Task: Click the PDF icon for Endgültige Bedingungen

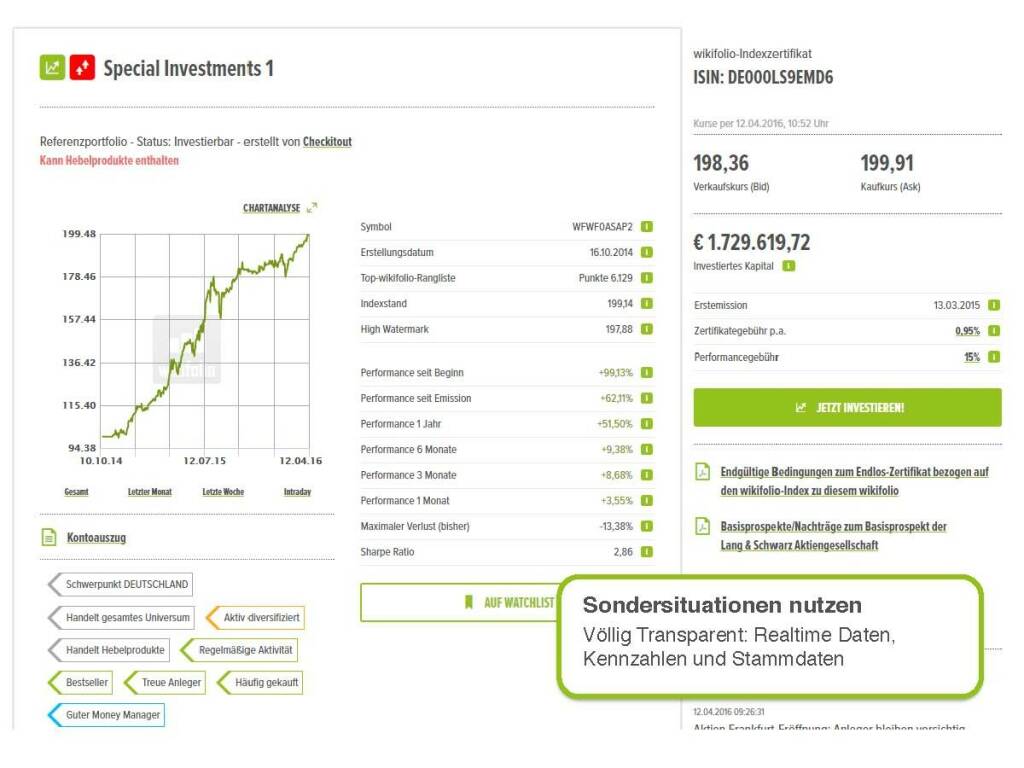Action: (x=703, y=472)
